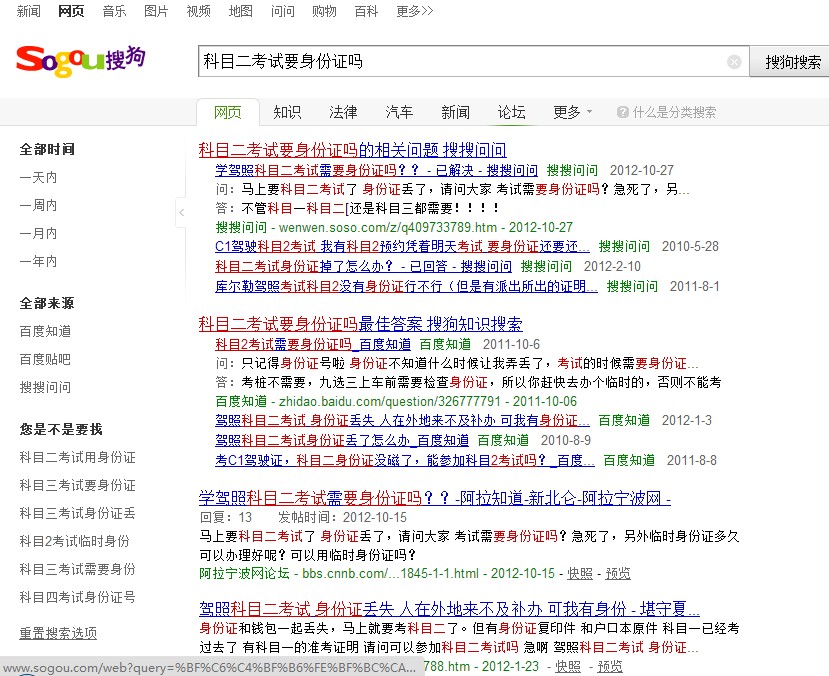Filter source to 百度知道 in the sidebar

tap(45, 331)
